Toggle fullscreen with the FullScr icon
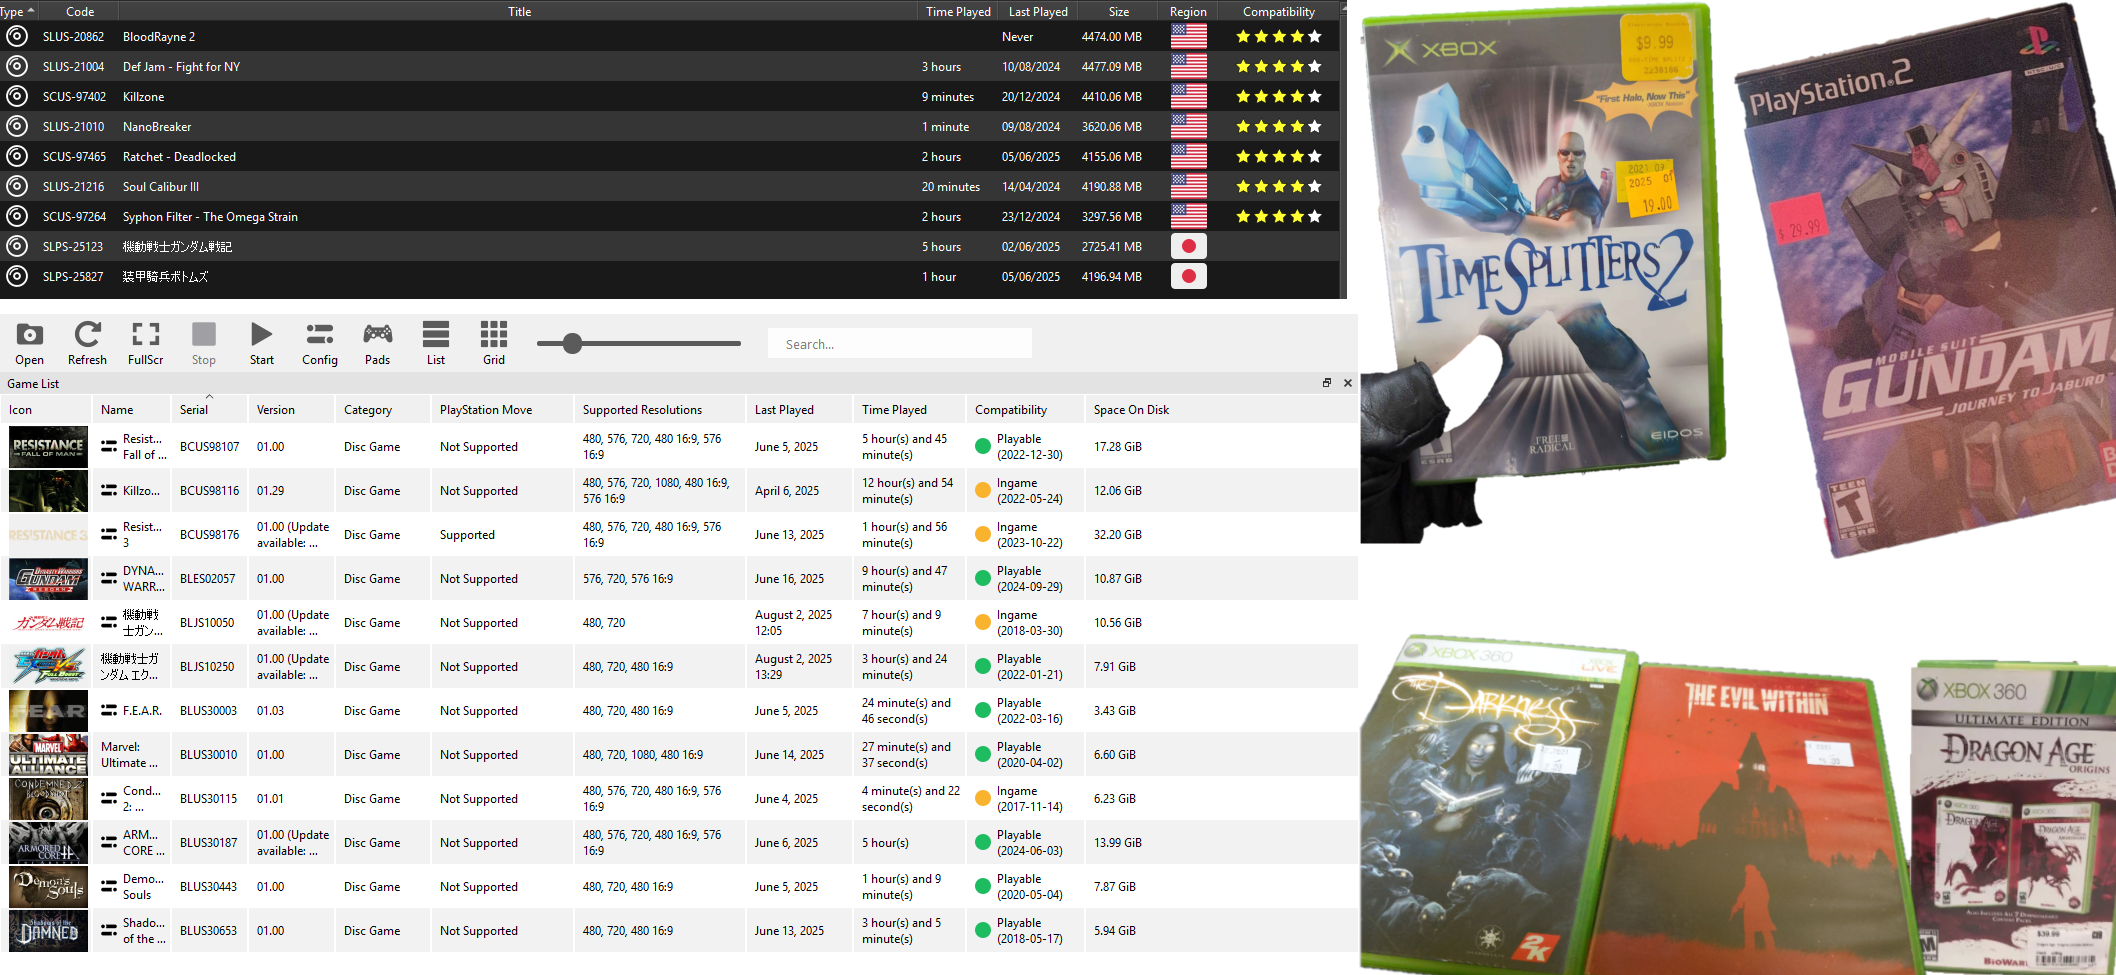This screenshot has width=2116, height=975. (x=145, y=343)
